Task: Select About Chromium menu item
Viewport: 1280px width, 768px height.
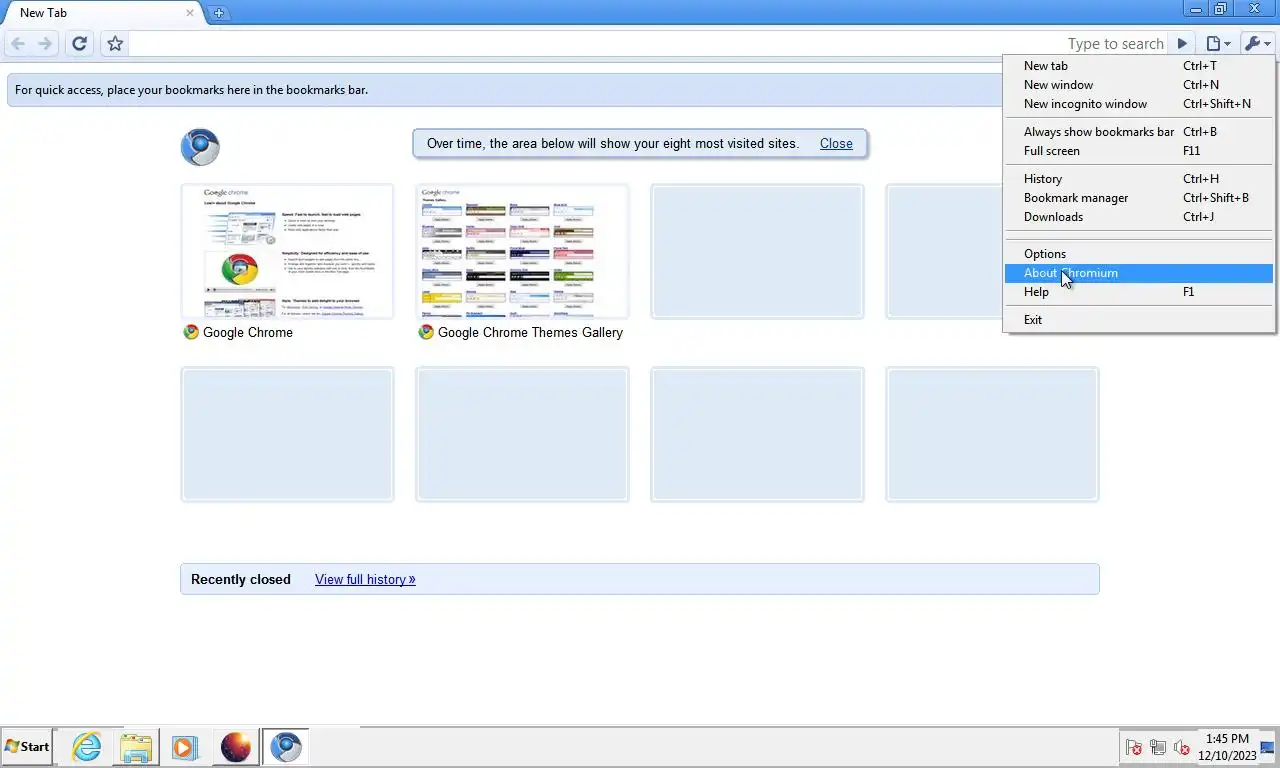Action: tap(1139, 273)
